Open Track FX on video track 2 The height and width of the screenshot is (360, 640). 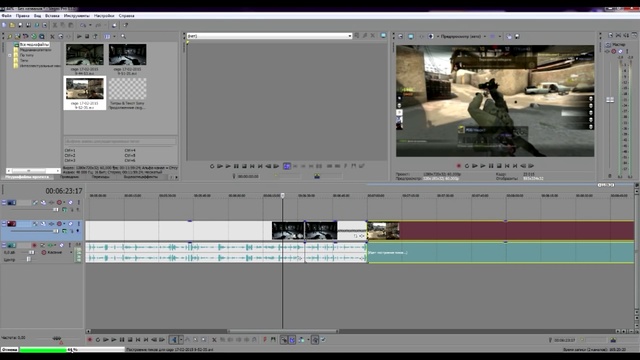point(51,224)
